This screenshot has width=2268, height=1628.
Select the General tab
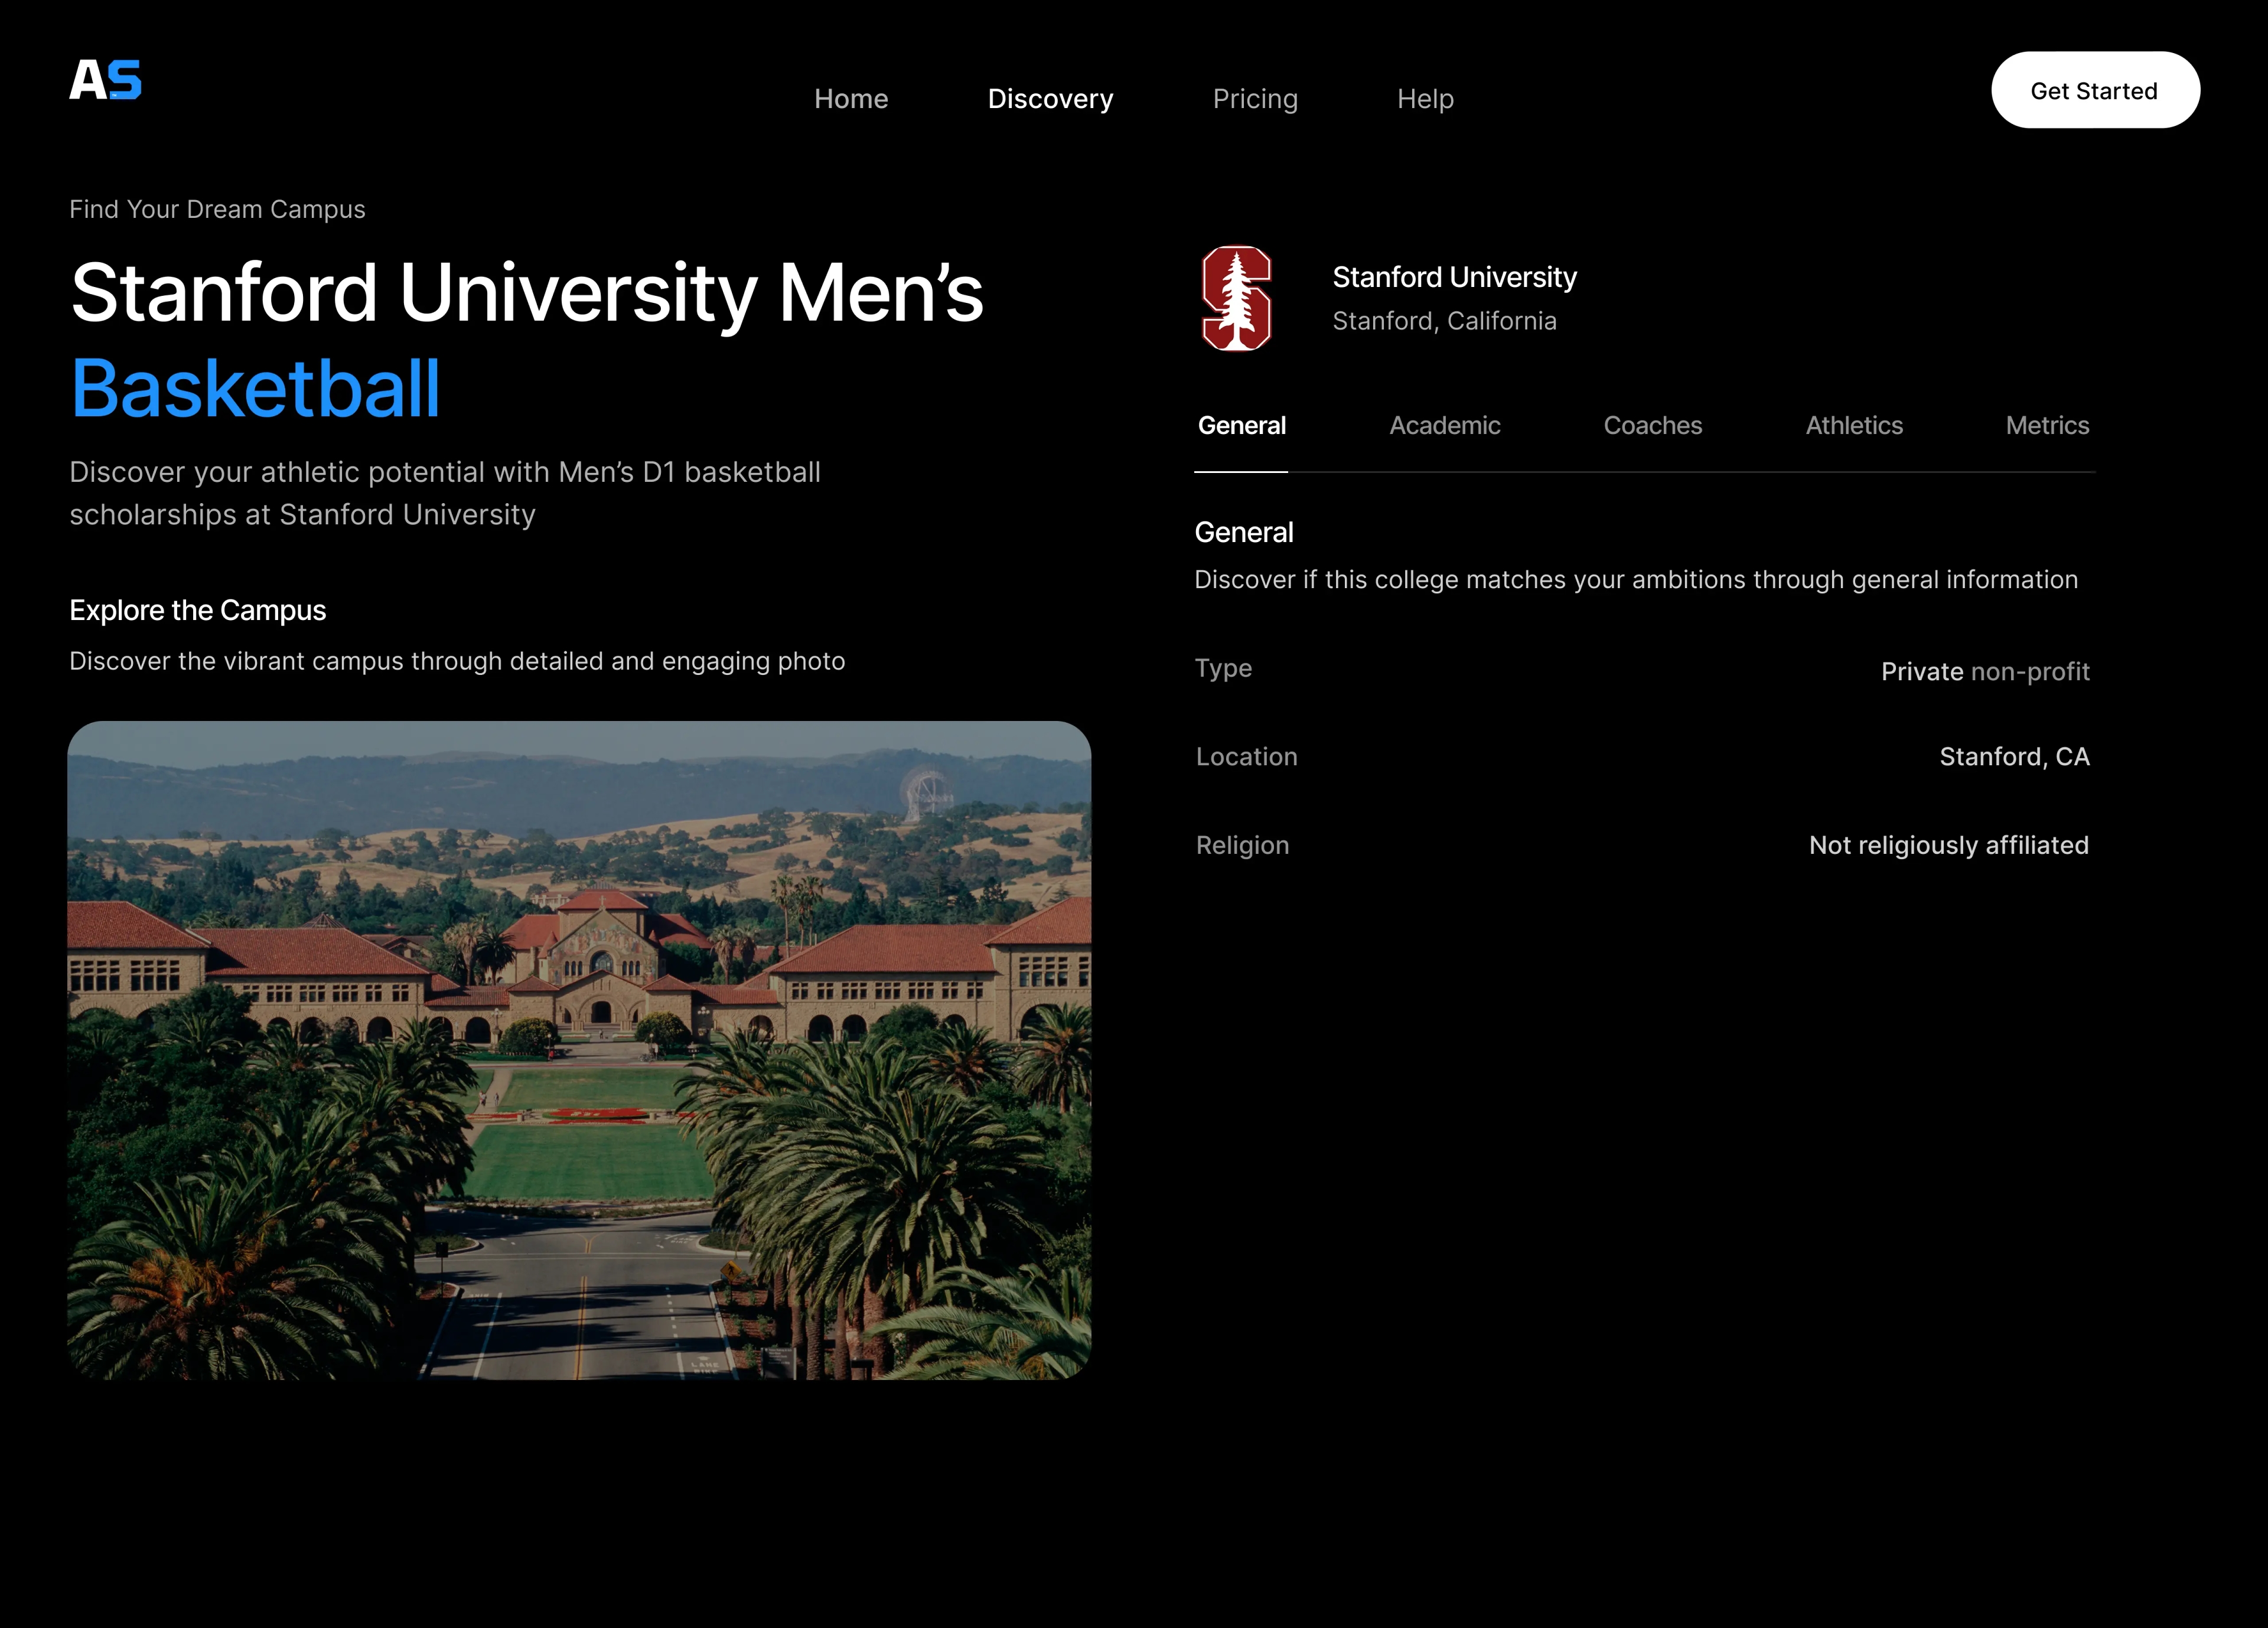[x=1241, y=426]
